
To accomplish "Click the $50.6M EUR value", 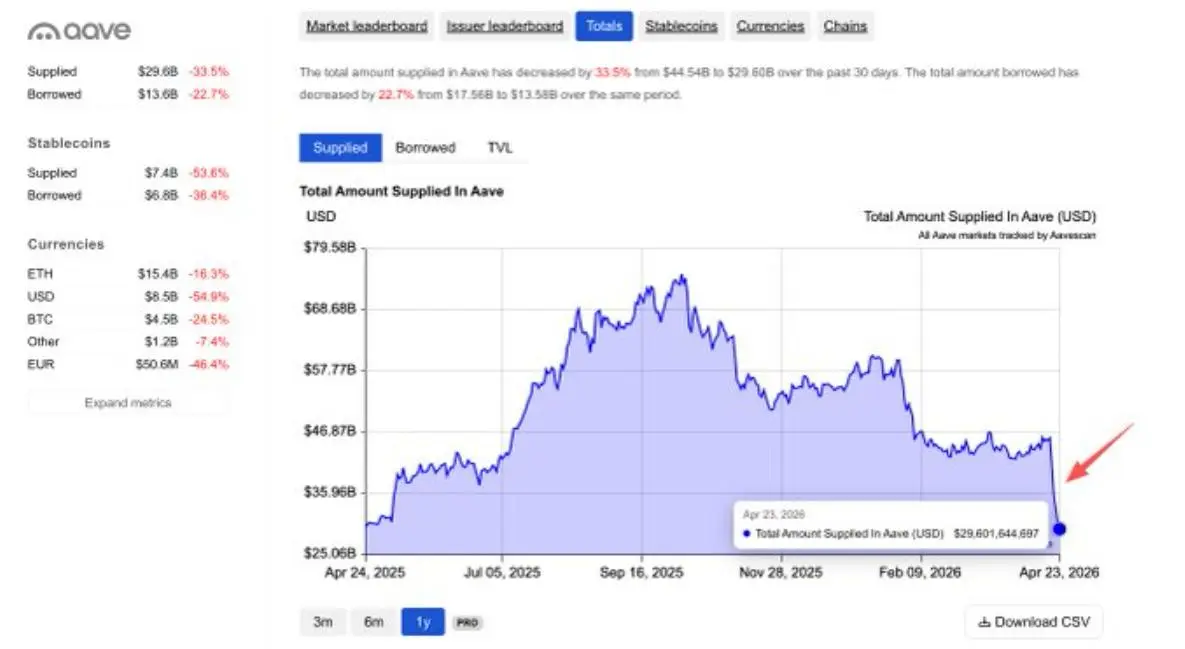I will click(156, 364).
